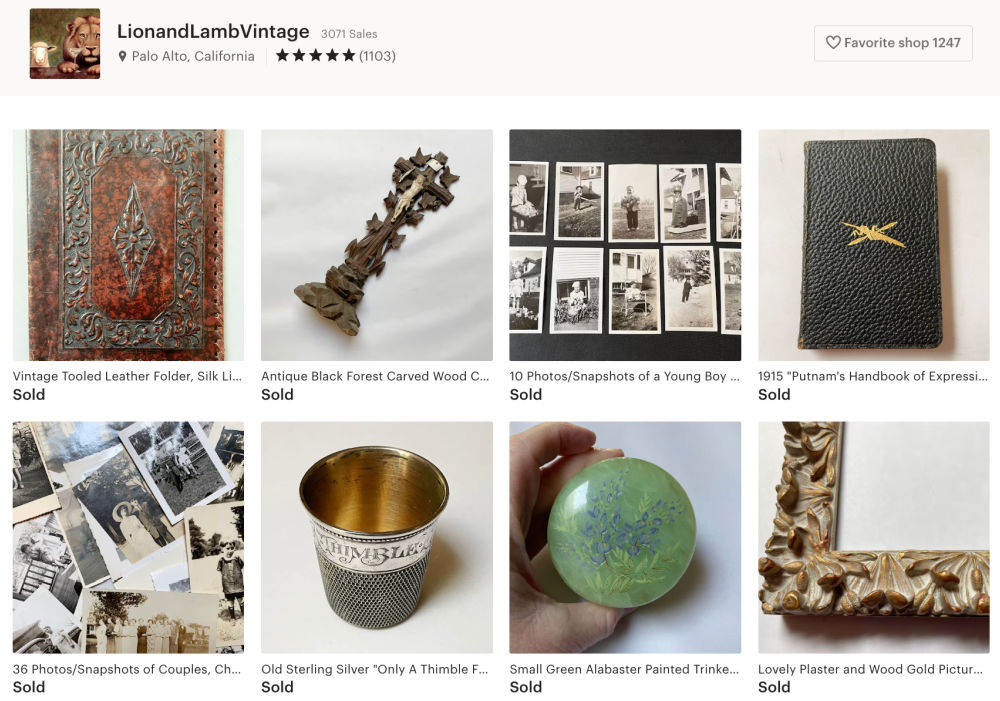Click the five-star rating icons
The width and height of the screenshot is (1000, 701).
[315, 56]
